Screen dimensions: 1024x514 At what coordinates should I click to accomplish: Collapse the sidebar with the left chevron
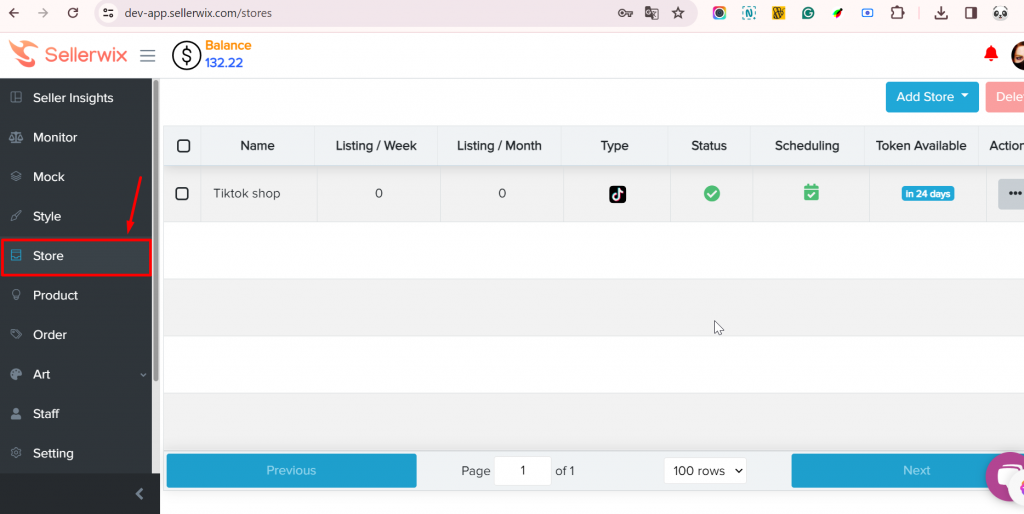click(139, 494)
